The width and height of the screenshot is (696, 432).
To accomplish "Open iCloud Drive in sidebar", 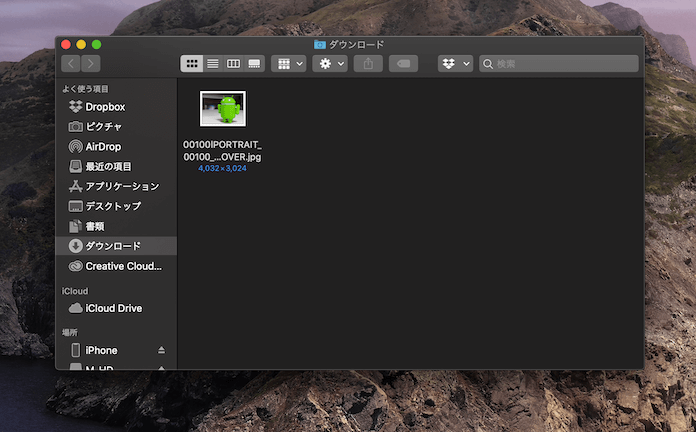I will [x=116, y=308].
